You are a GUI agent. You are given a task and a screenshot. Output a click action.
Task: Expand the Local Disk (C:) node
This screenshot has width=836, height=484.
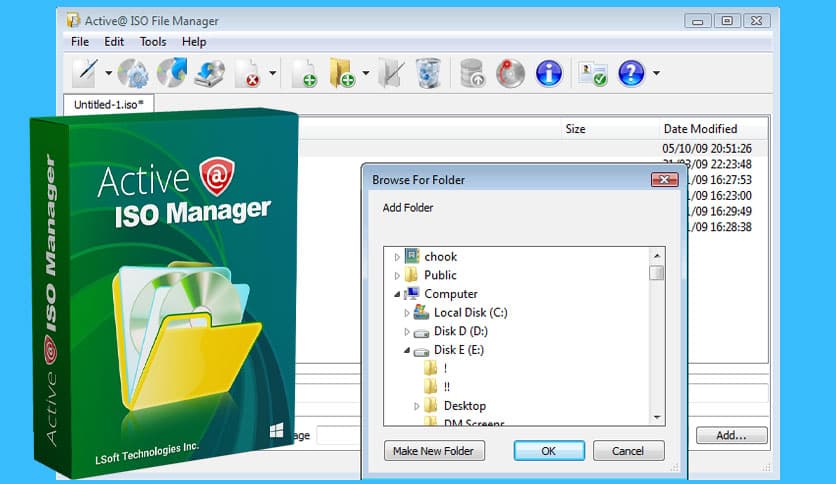[407, 313]
